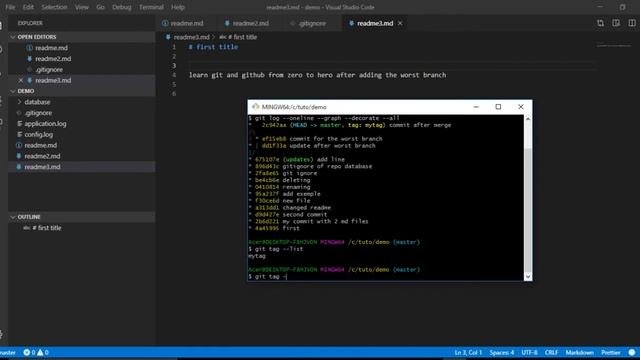Open readme2.md in DEMO file tree
The image size is (640, 360).
pos(82,156)
